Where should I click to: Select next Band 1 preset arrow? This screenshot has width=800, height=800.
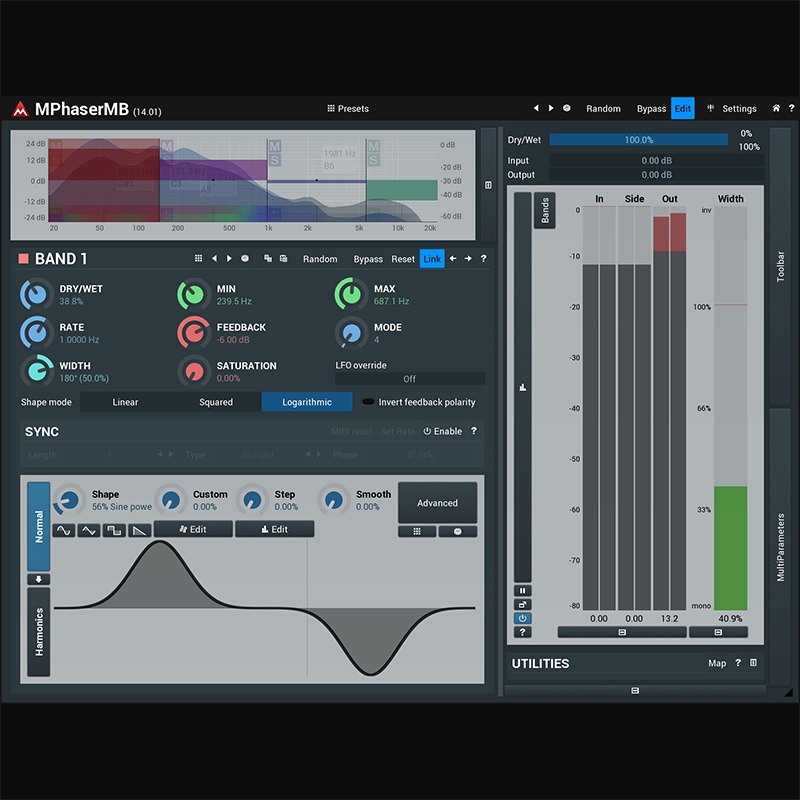230,259
